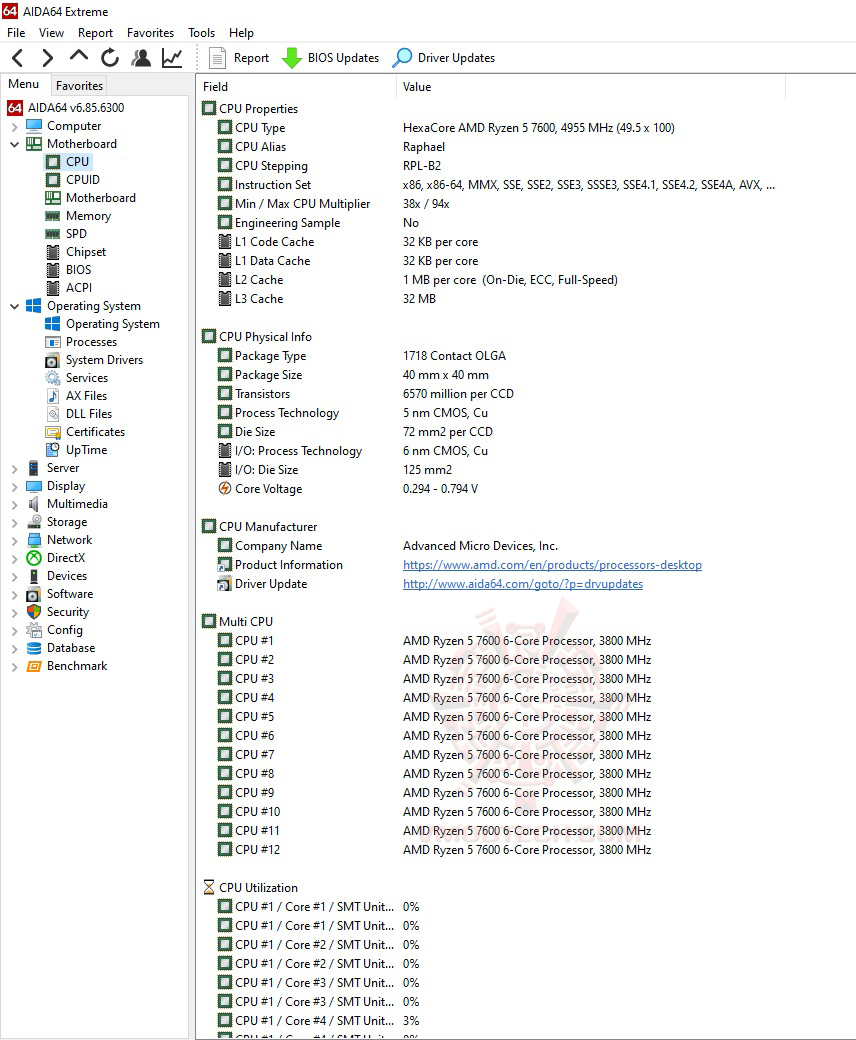This screenshot has height=1040, width=856.
Task: Open the graph chart icon in toolbar
Action: pos(172,58)
